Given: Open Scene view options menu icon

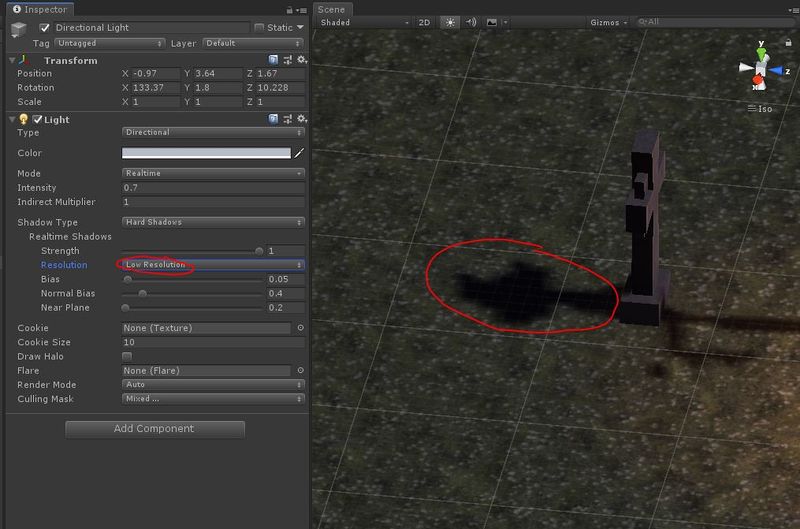Looking at the screenshot, I should click(x=795, y=10).
